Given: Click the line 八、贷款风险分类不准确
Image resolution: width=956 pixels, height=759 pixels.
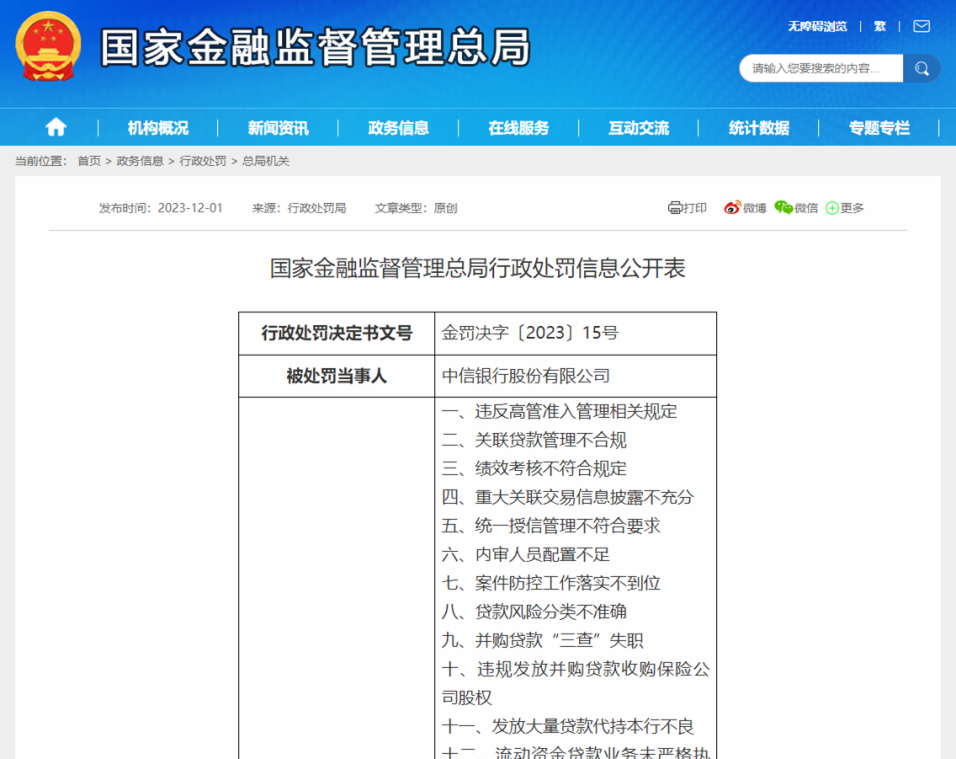Looking at the screenshot, I should tap(534, 612).
